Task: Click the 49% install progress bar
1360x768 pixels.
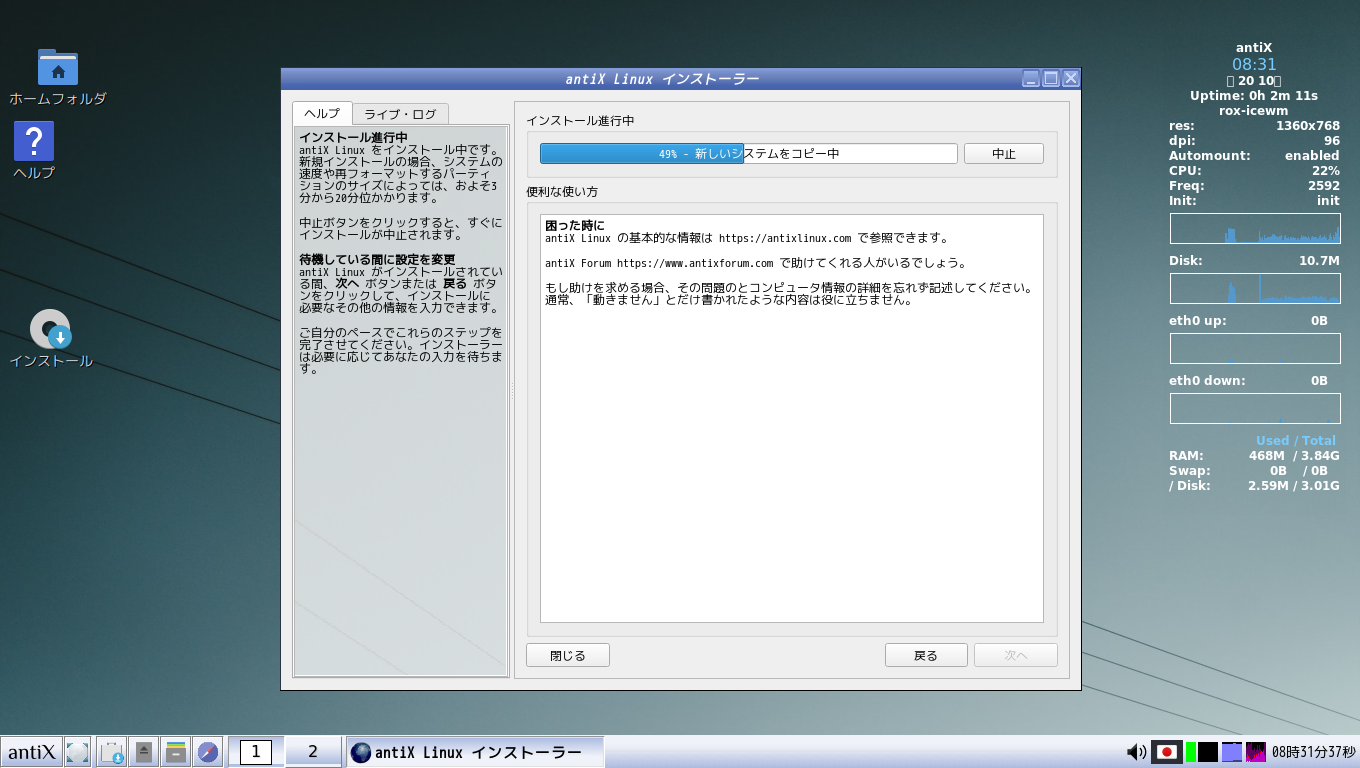Action: tap(749, 154)
